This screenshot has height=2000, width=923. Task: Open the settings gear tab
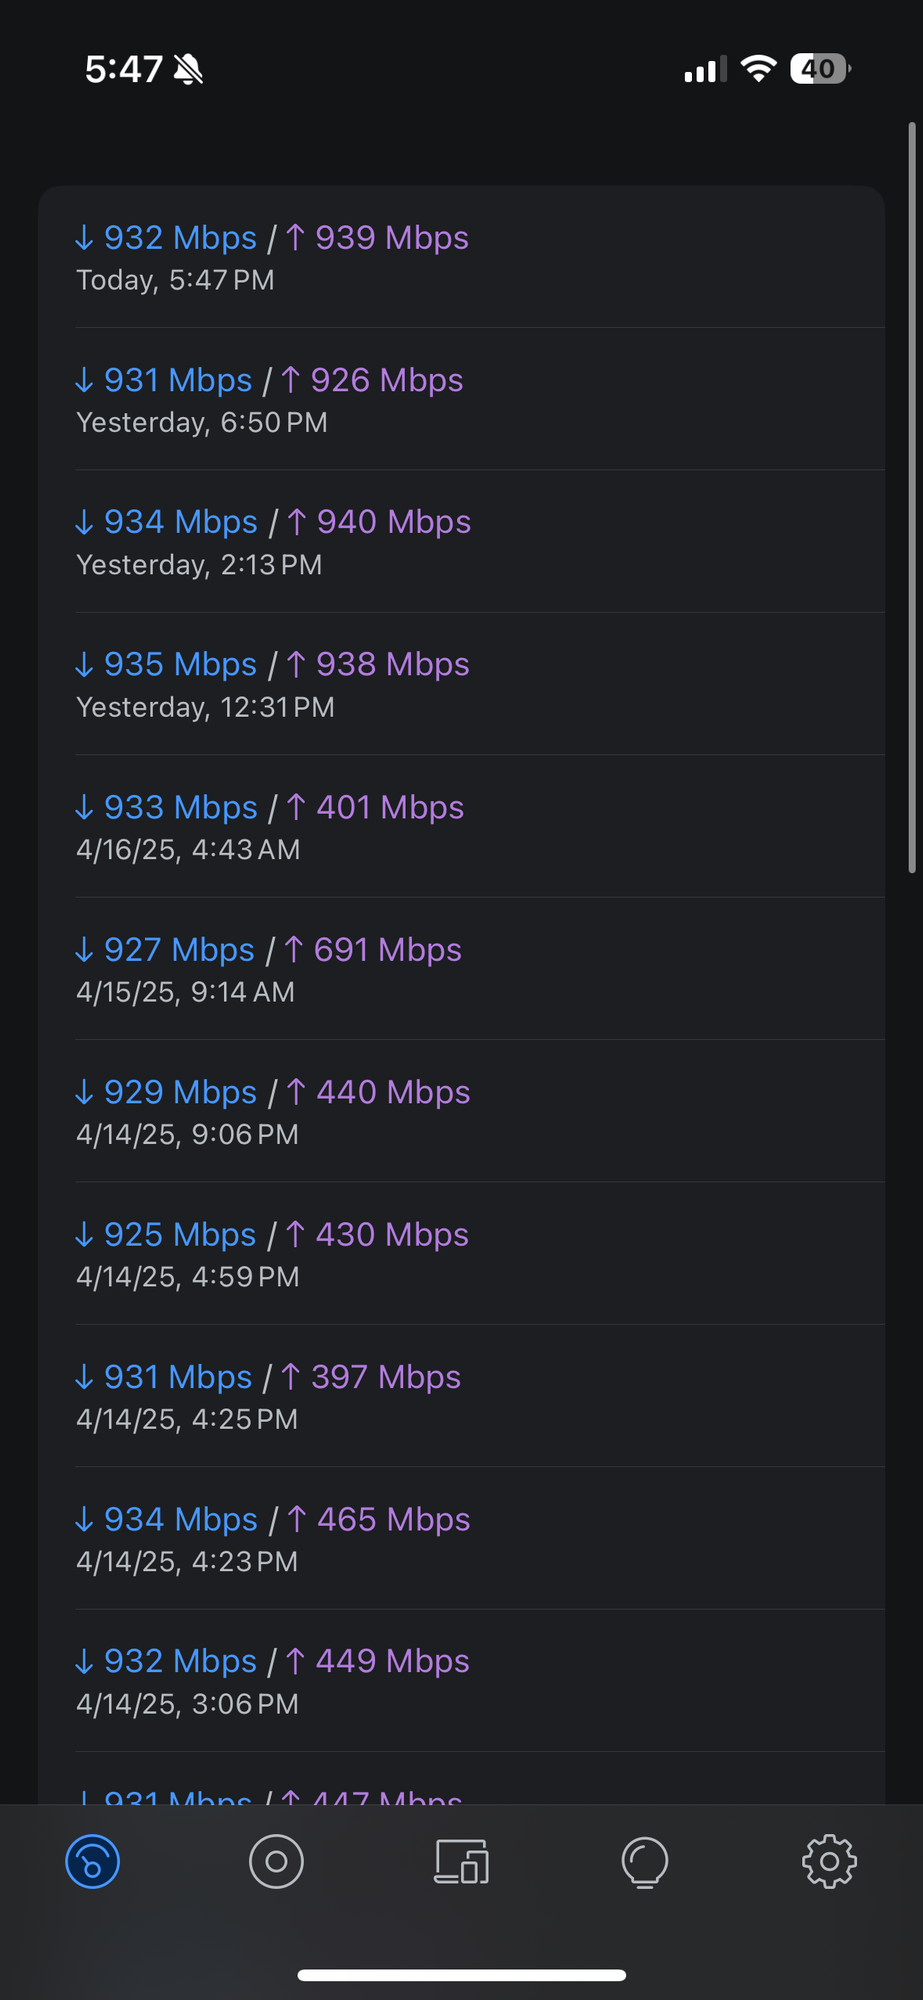829,1862
